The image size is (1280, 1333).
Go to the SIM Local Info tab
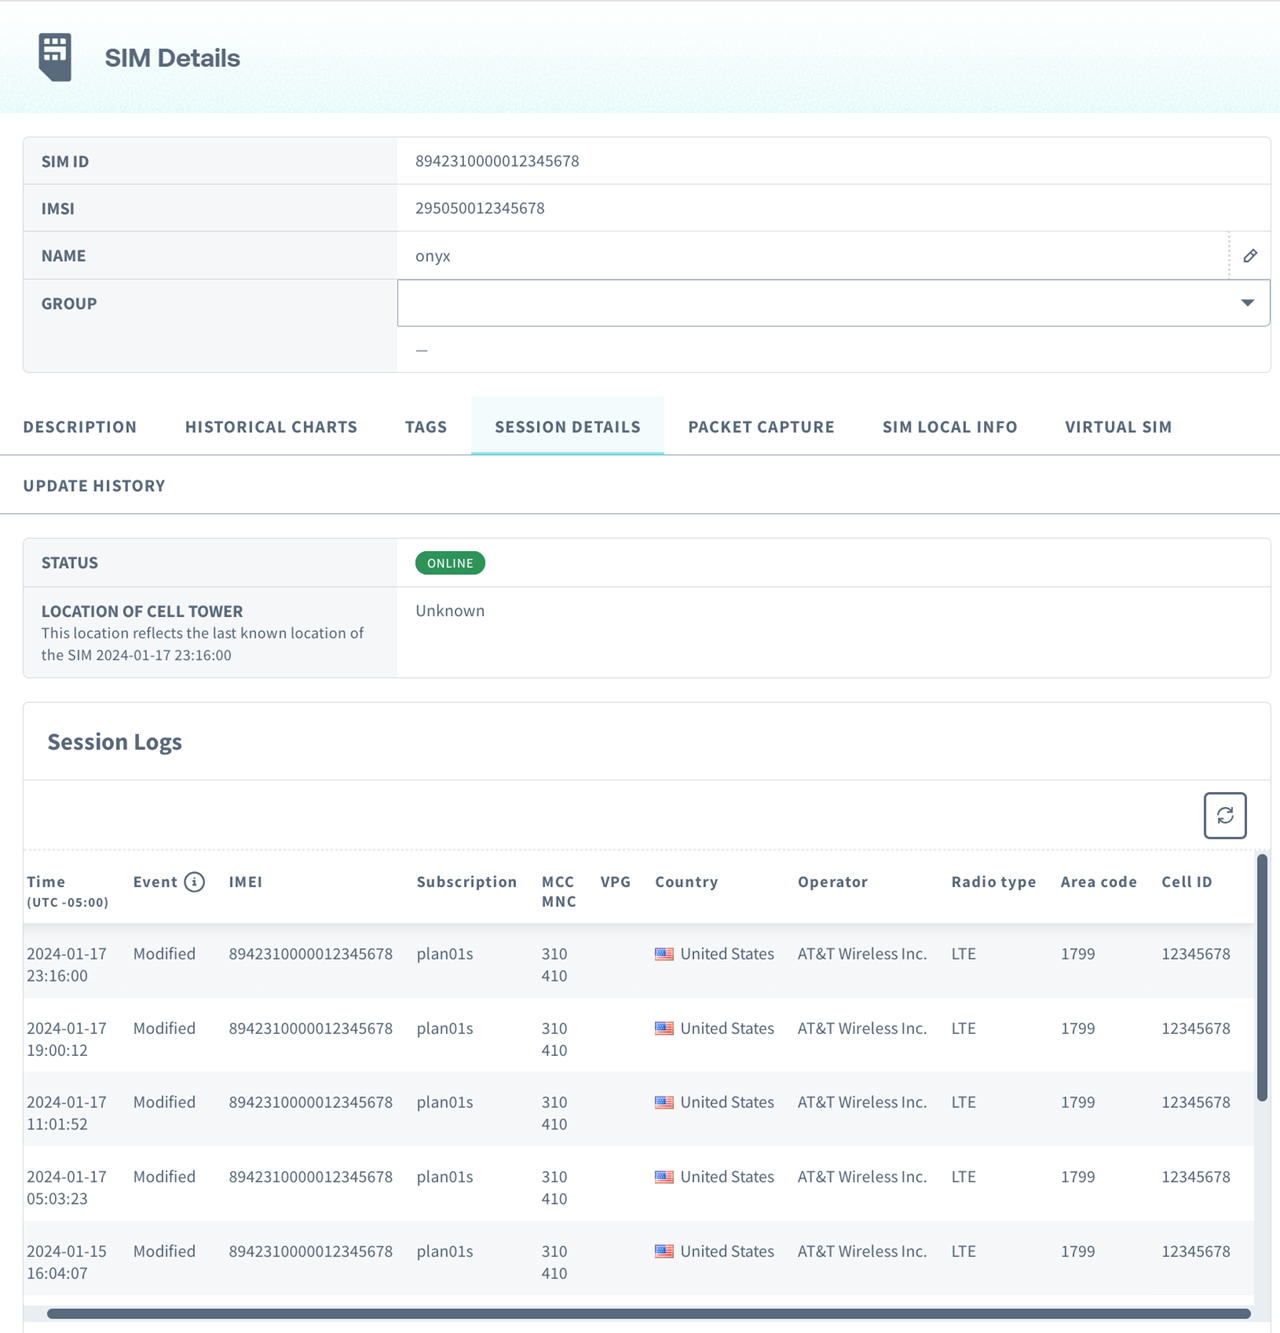[950, 427]
